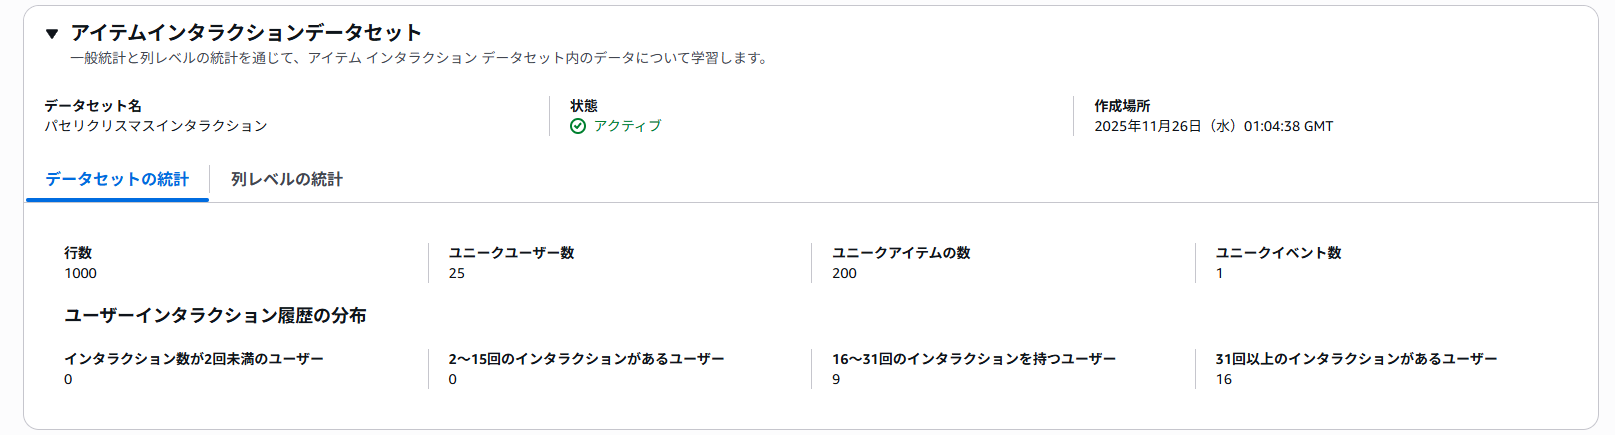The image size is (1615, 435).
Task: Click the 作成場所 field label
Action: pos(1122,105)
